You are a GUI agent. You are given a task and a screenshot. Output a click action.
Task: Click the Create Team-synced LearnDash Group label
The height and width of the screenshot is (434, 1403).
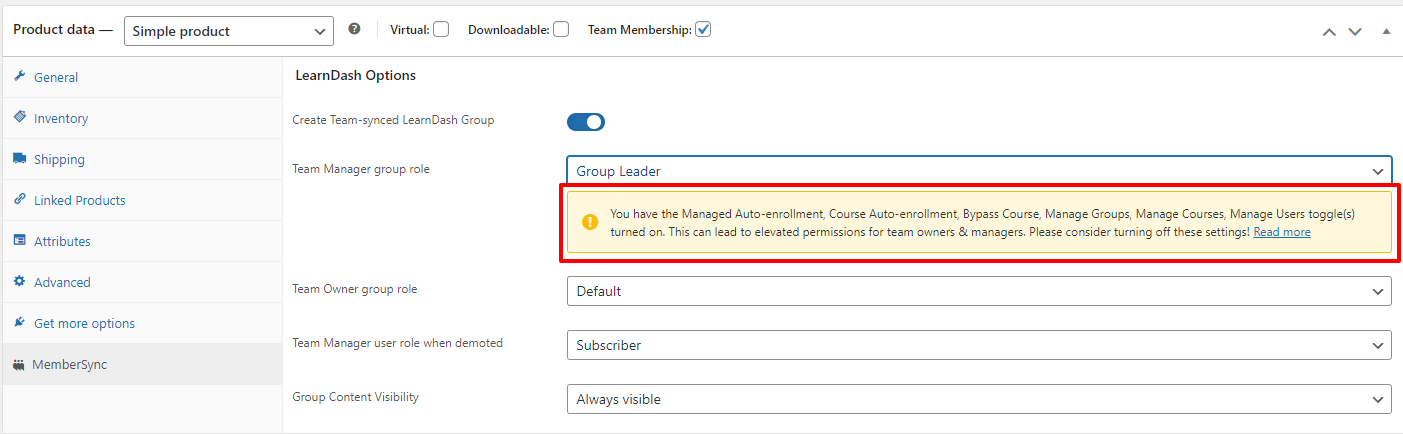[393, 120]
